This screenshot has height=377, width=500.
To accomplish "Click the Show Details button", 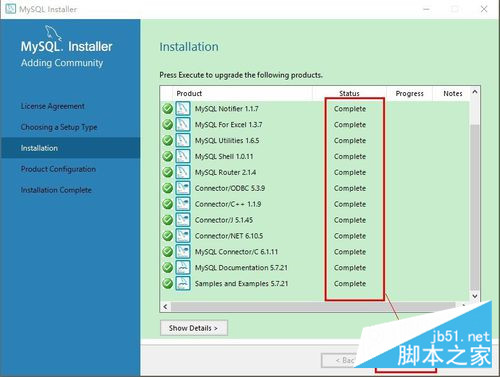I will (x=194, y=328).
